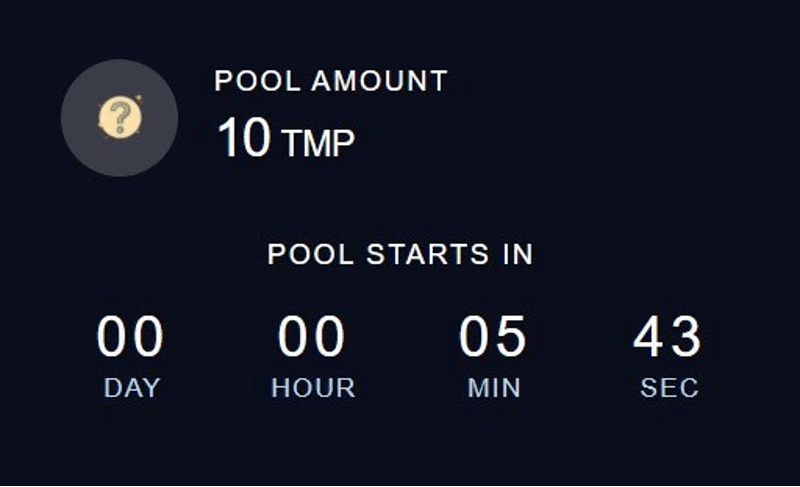Click the question mark token icon
This screenshot has width=800, height=487.
[x=119, y=118]
